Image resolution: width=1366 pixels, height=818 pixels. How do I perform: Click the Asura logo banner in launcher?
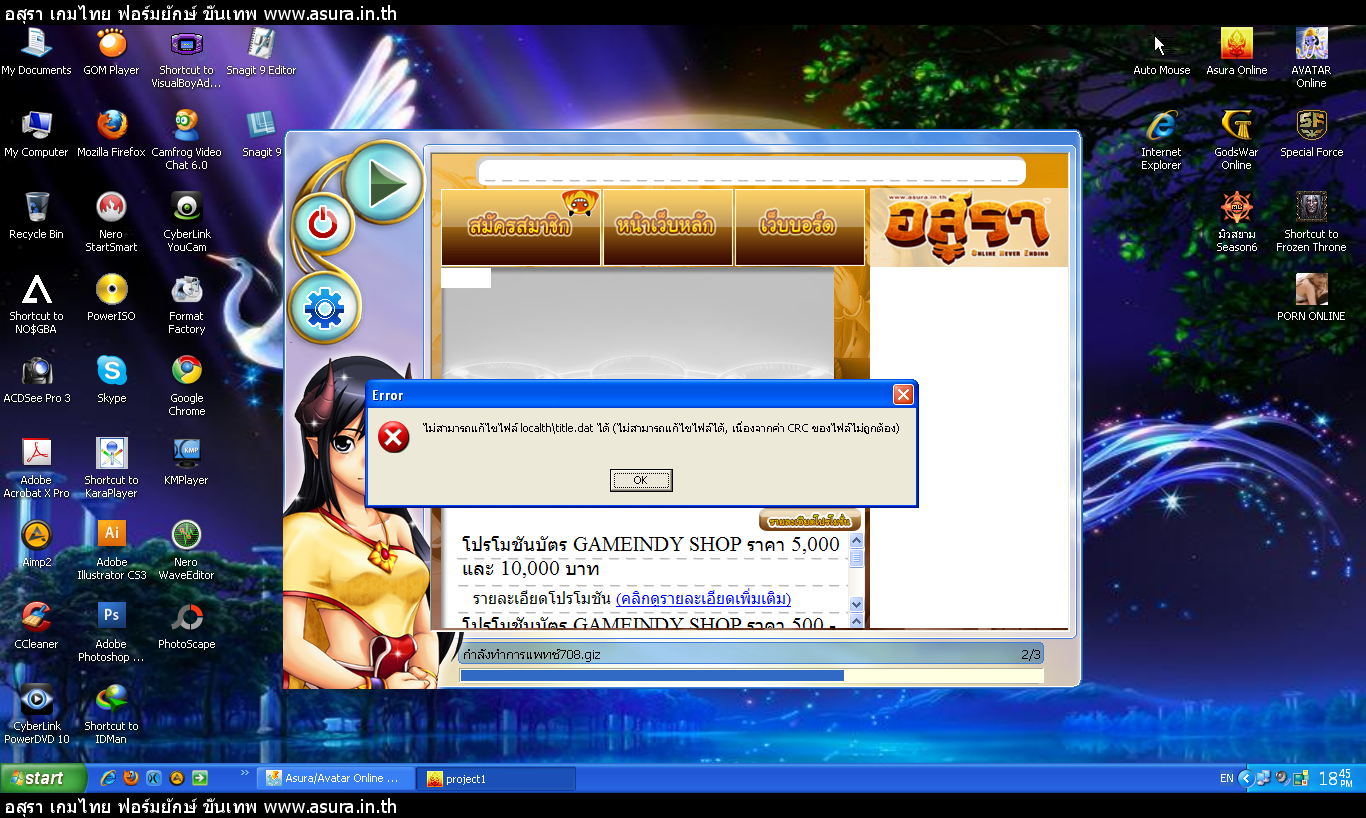(968, 227)
